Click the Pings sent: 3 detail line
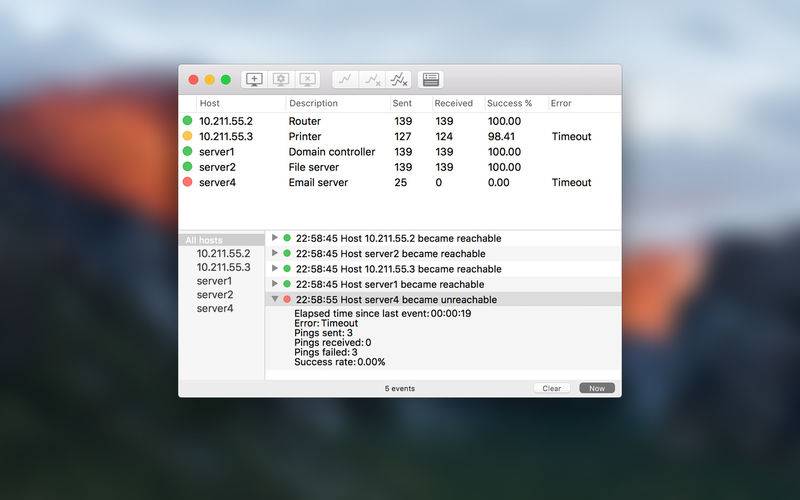This screenshot has height=500, width=800. pos(323,333)
